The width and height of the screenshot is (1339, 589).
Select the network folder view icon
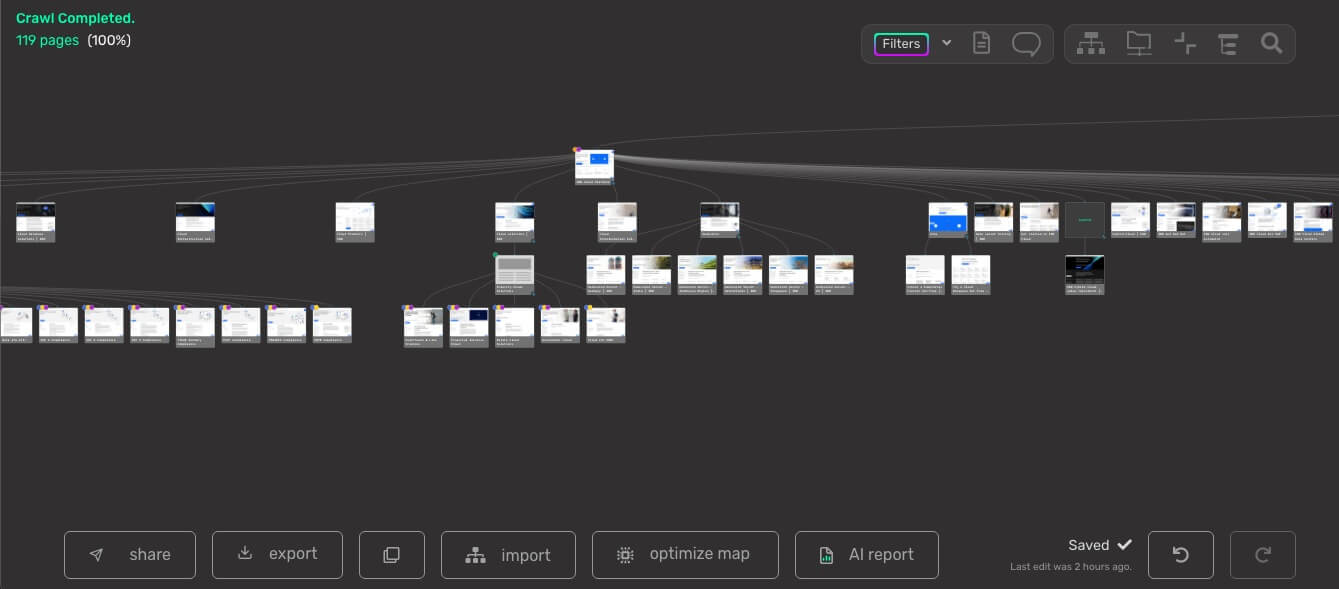pyautogui.click(x=1138, y=44)
